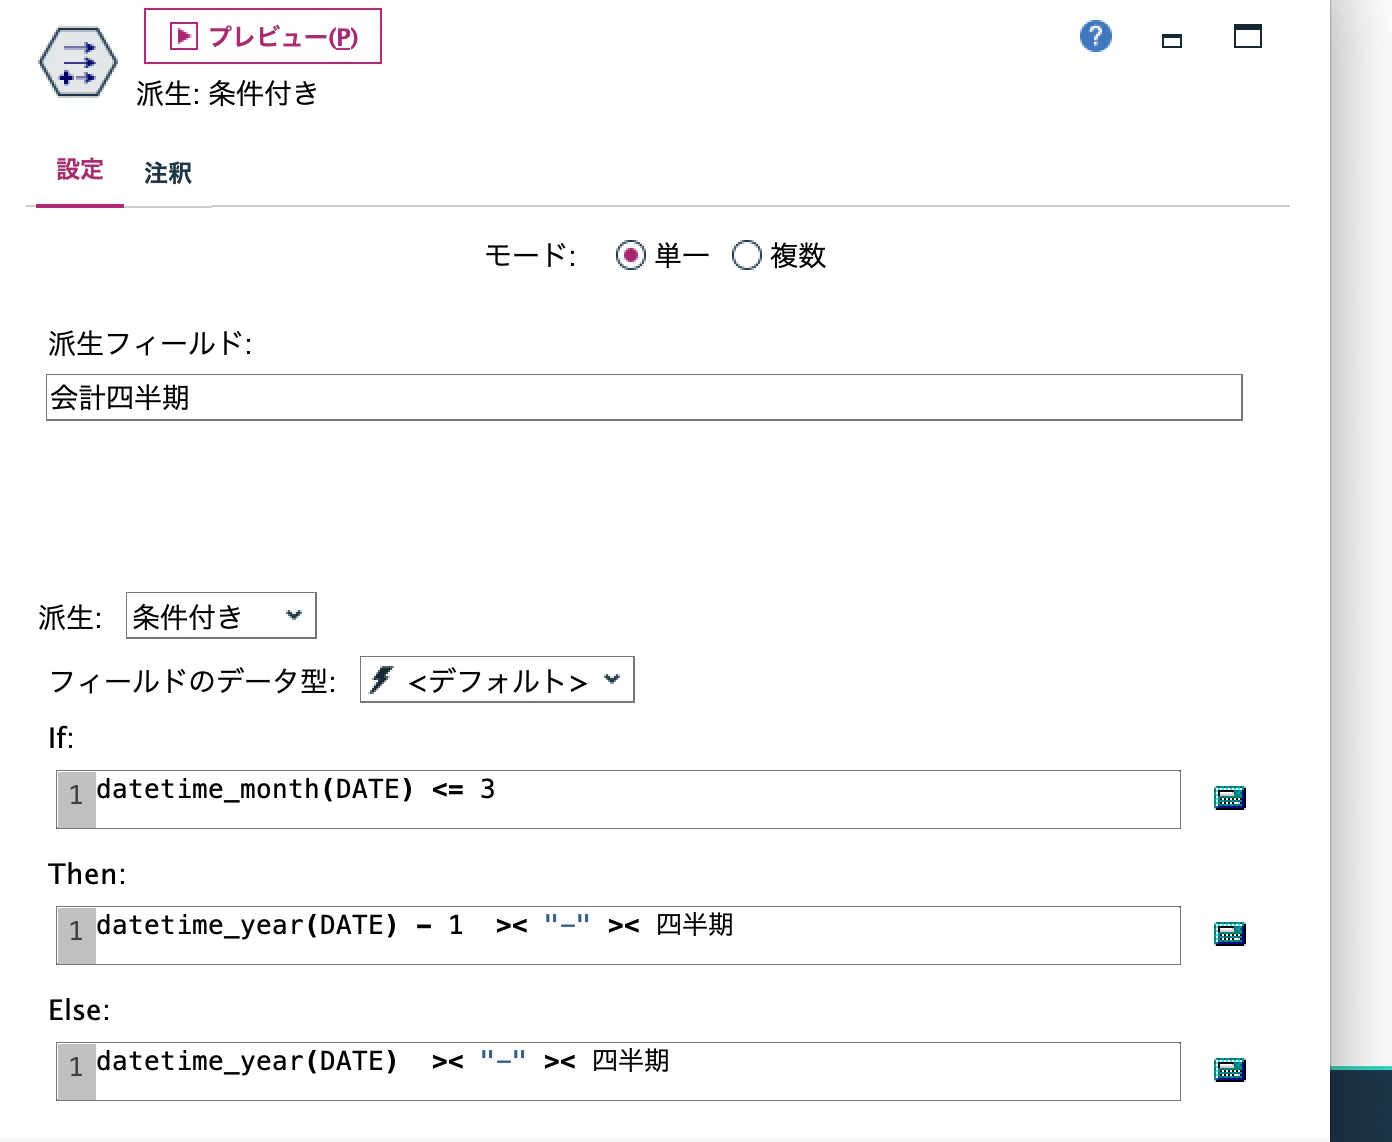1392x1142 pixels.
Task: Open the expression builder for the Then expression
Action: [x=1228, y=933]
